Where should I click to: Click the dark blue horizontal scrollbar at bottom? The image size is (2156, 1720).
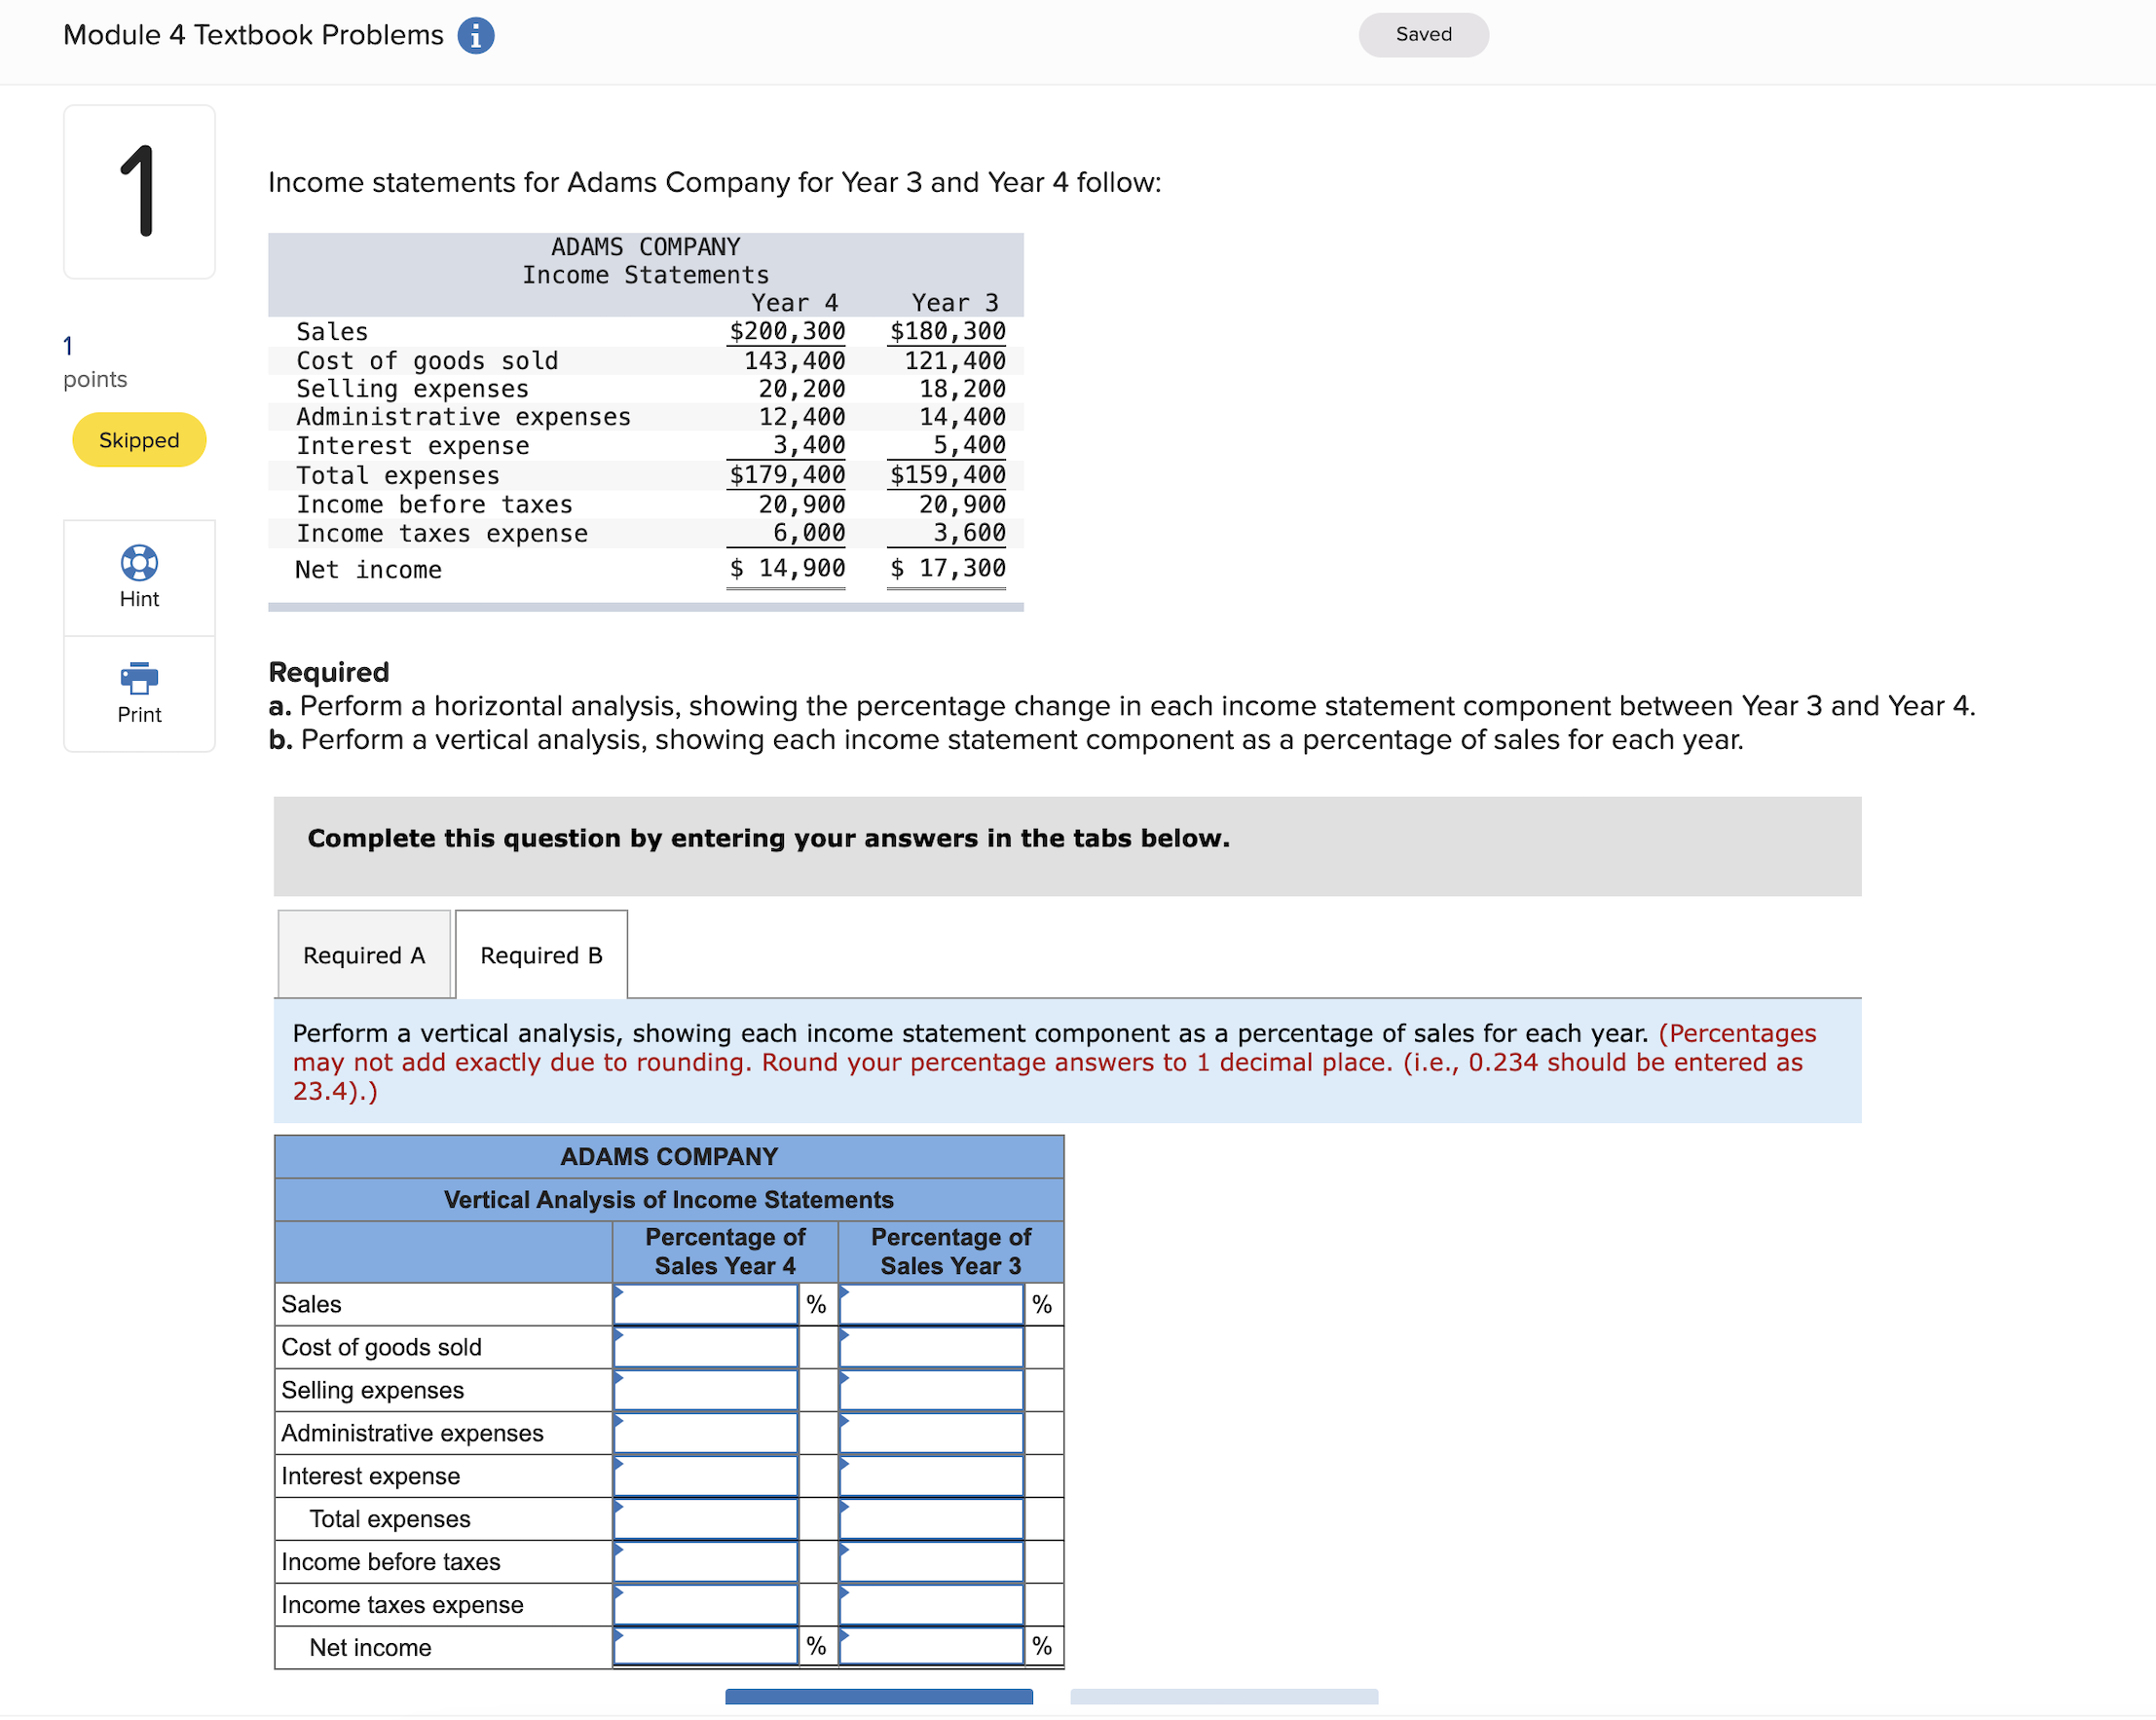878,1697
